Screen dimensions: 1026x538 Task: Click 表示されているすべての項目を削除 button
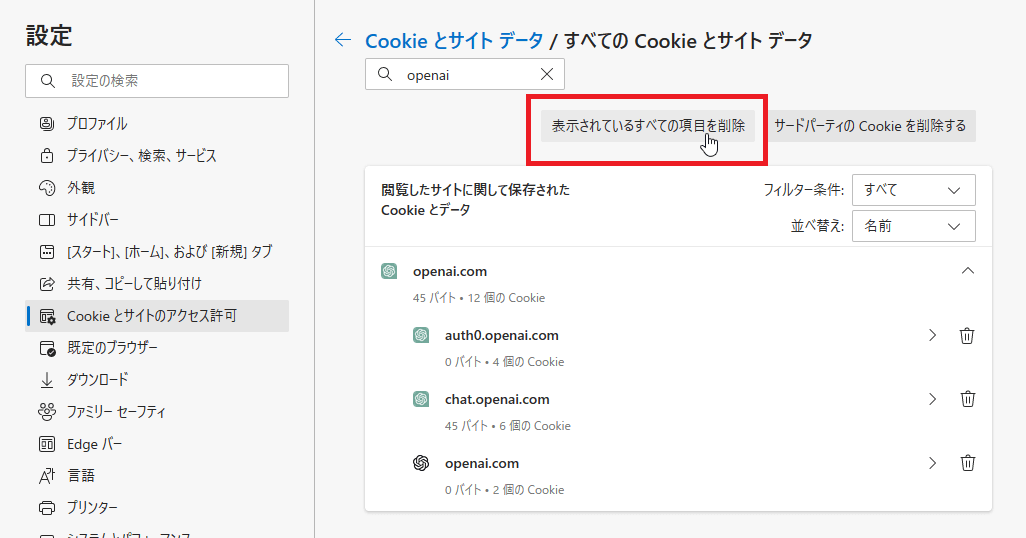tap(648, 126)
